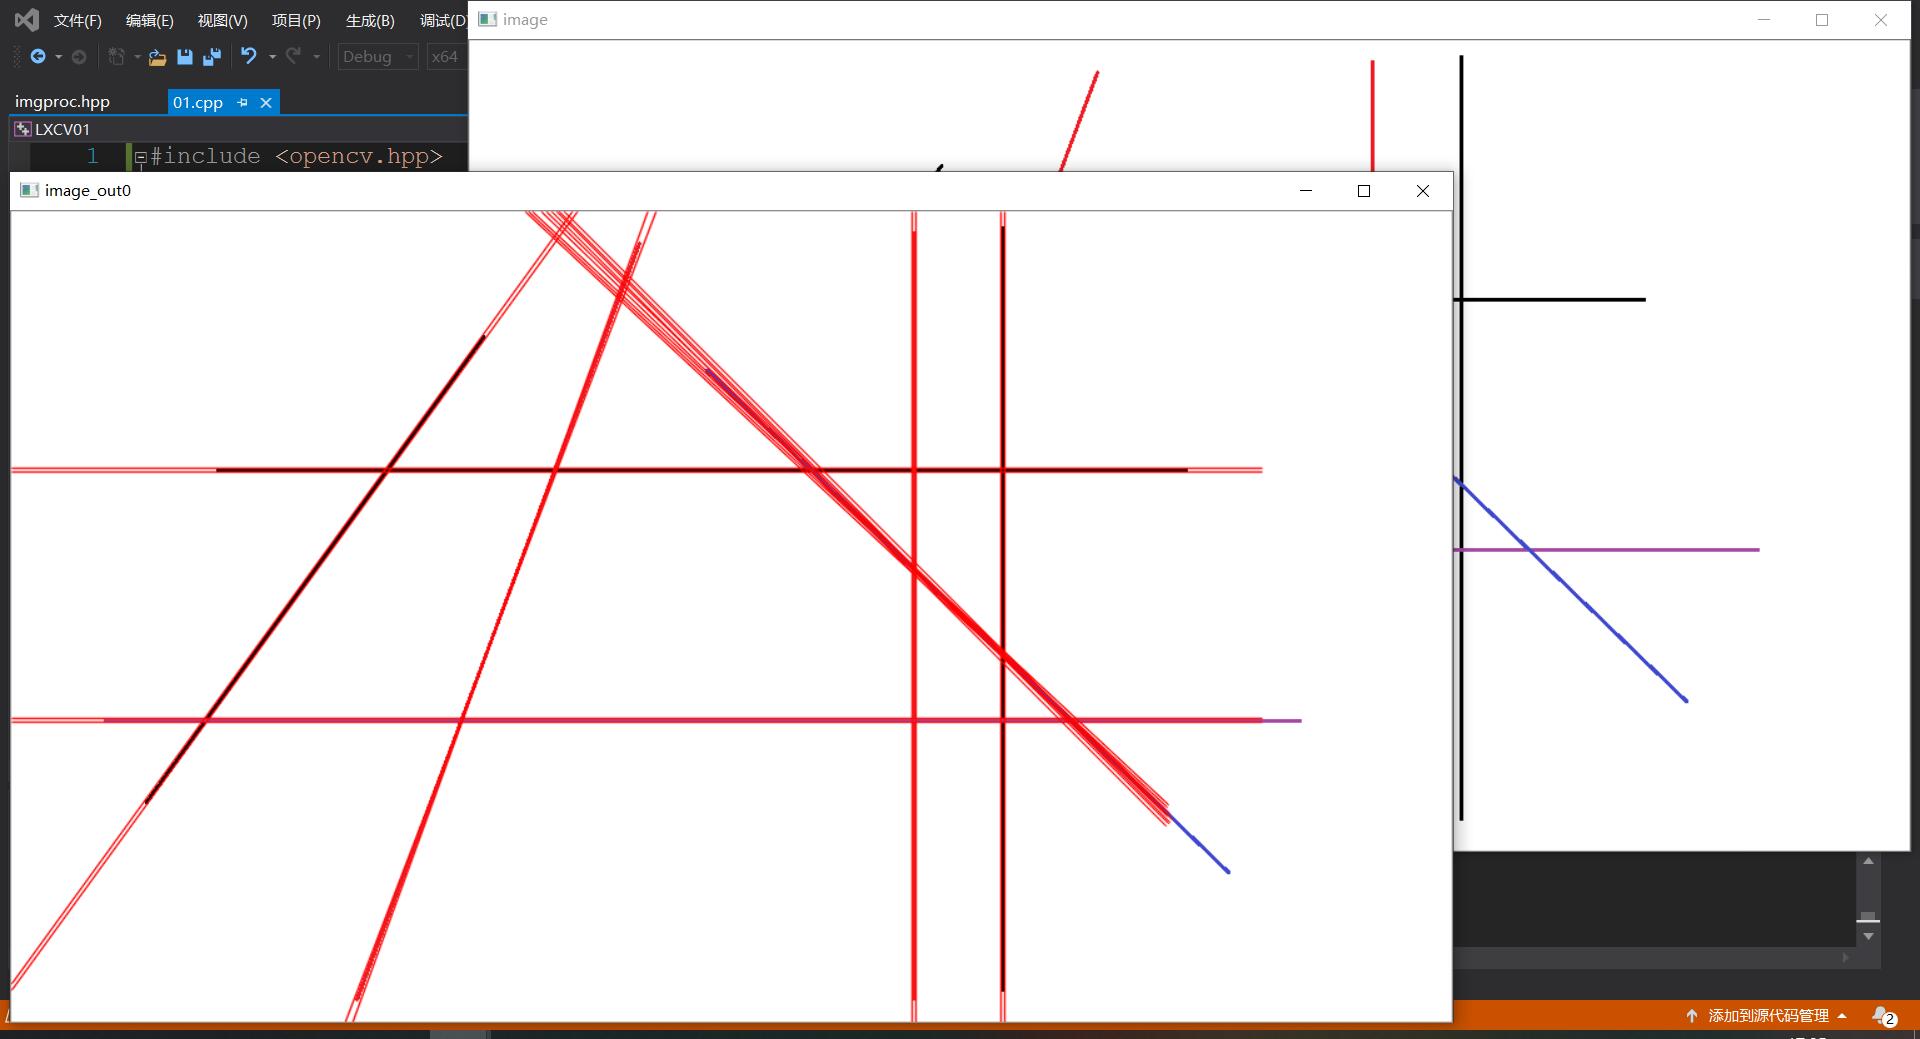Minimize the image_out0 window
This screenshot has width=1920, height=1039.
pyautogui.click(x=1305, y=191)
